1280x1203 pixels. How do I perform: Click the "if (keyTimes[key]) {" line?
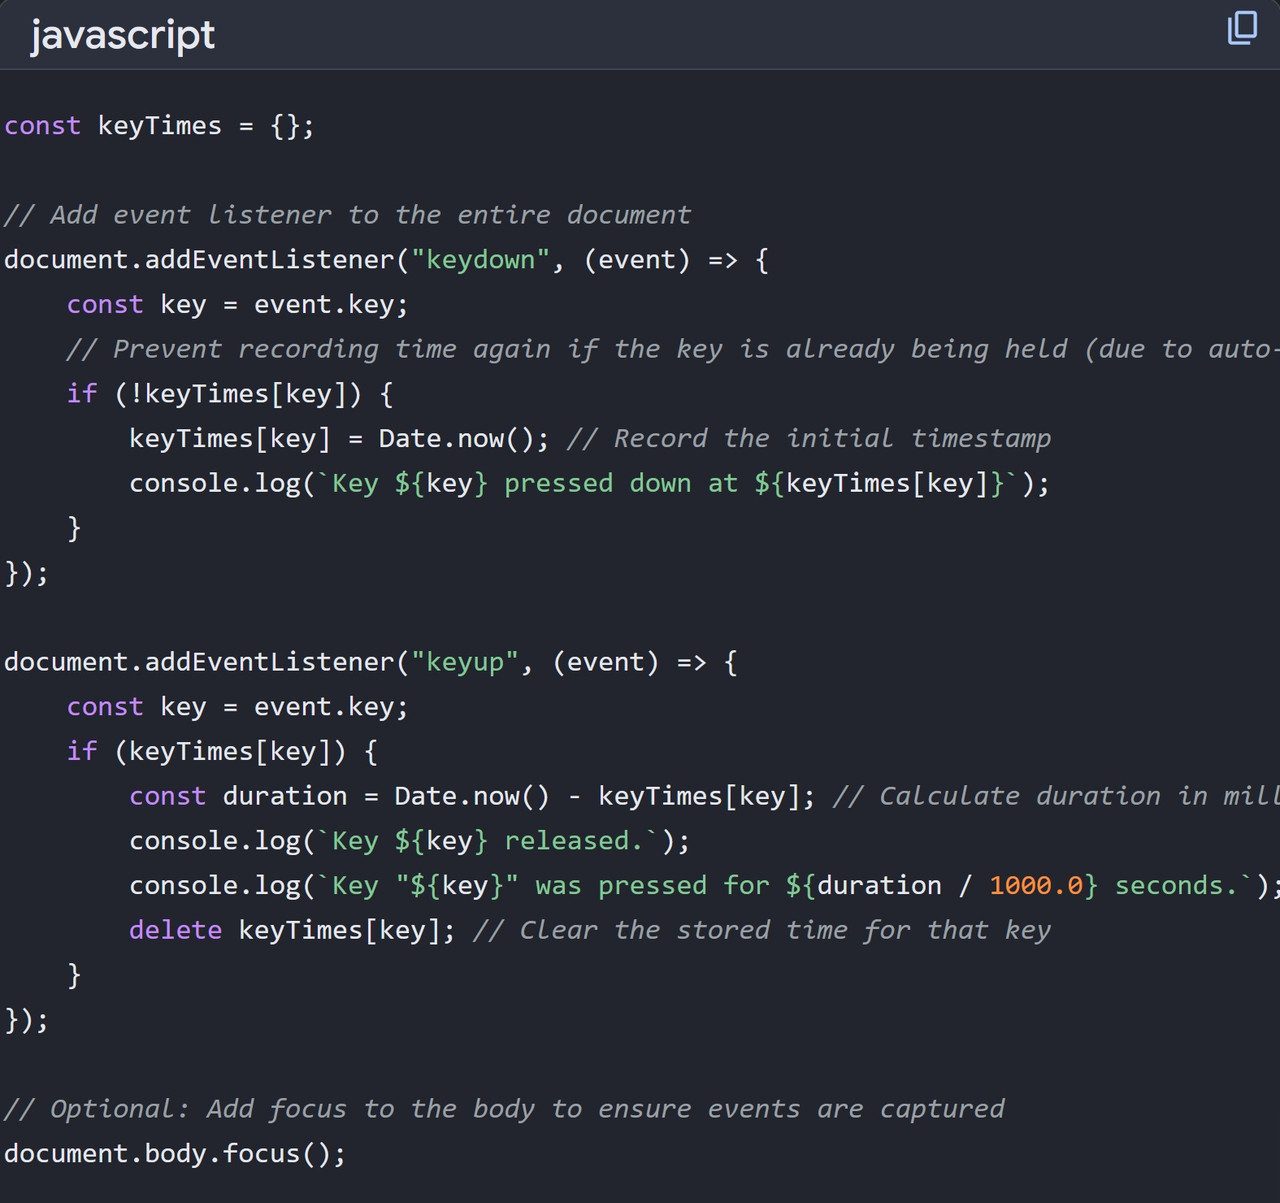[x=222, y=752]
